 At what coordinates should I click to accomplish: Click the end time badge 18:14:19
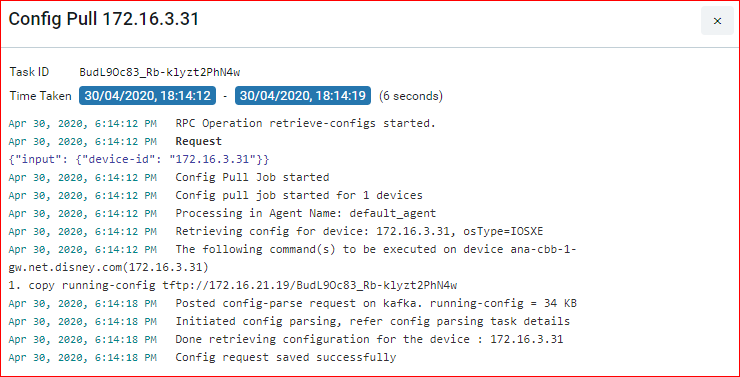point(303,96)
